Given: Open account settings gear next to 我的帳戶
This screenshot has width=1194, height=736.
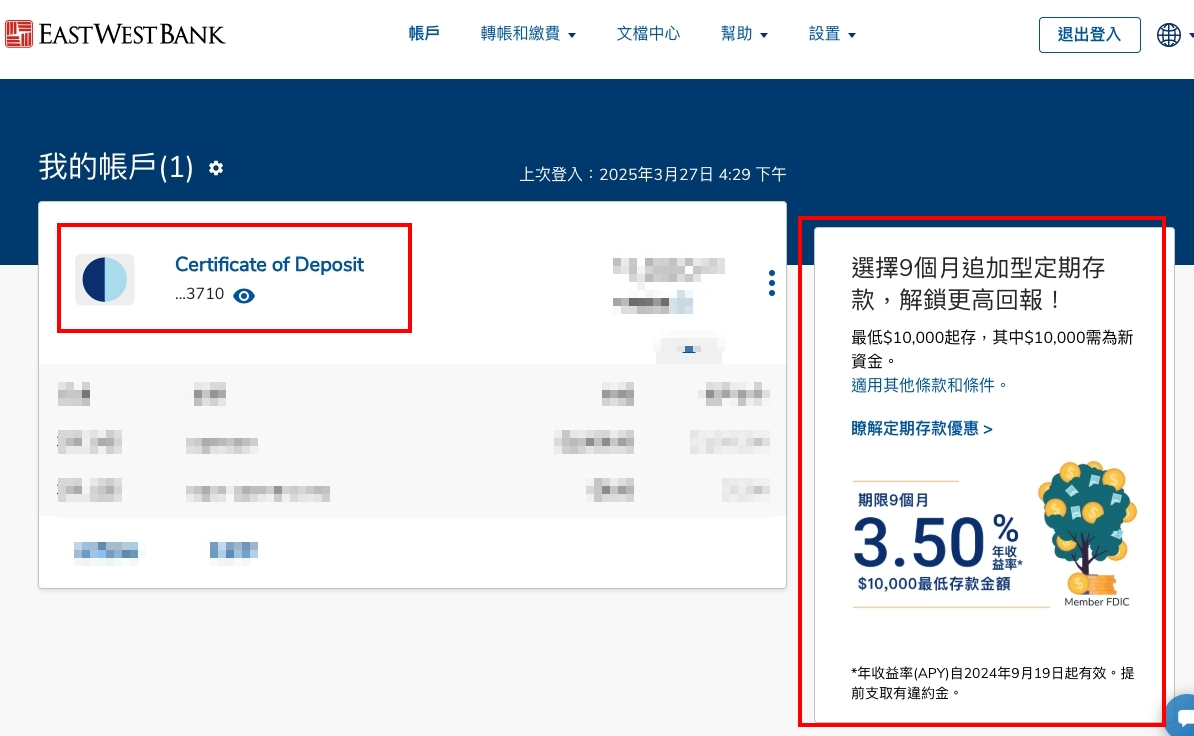Looking at the screenshot, I should pos(216,167).
